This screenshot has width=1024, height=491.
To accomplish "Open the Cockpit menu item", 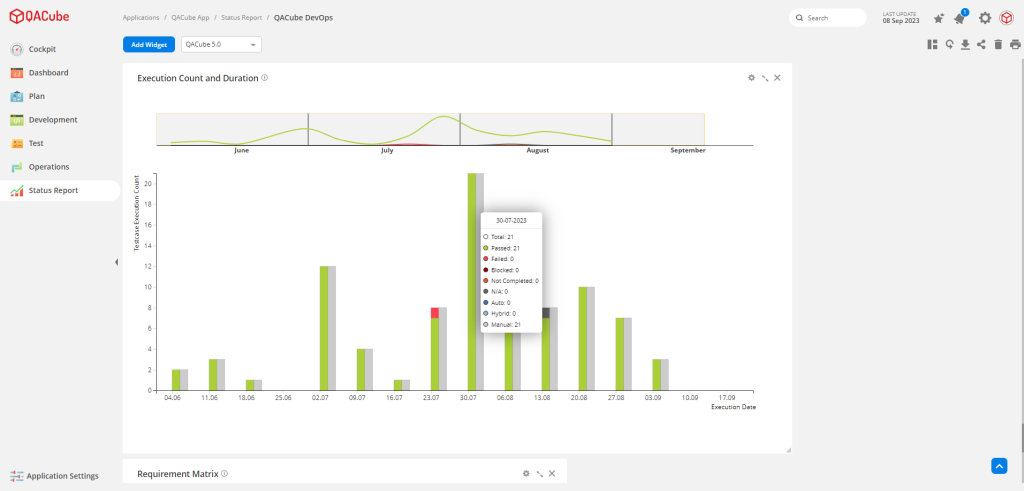I will tap(42, 49).
